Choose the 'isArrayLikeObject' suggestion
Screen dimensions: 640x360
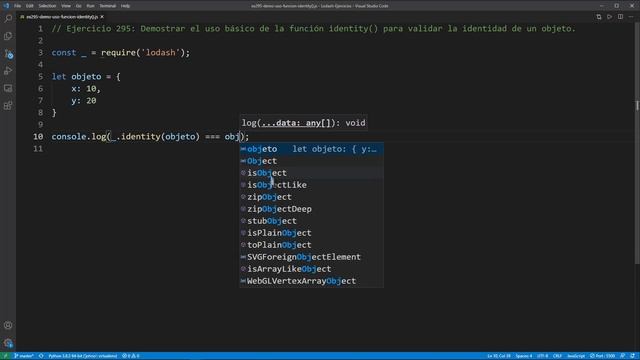click(x=311, y=269)
